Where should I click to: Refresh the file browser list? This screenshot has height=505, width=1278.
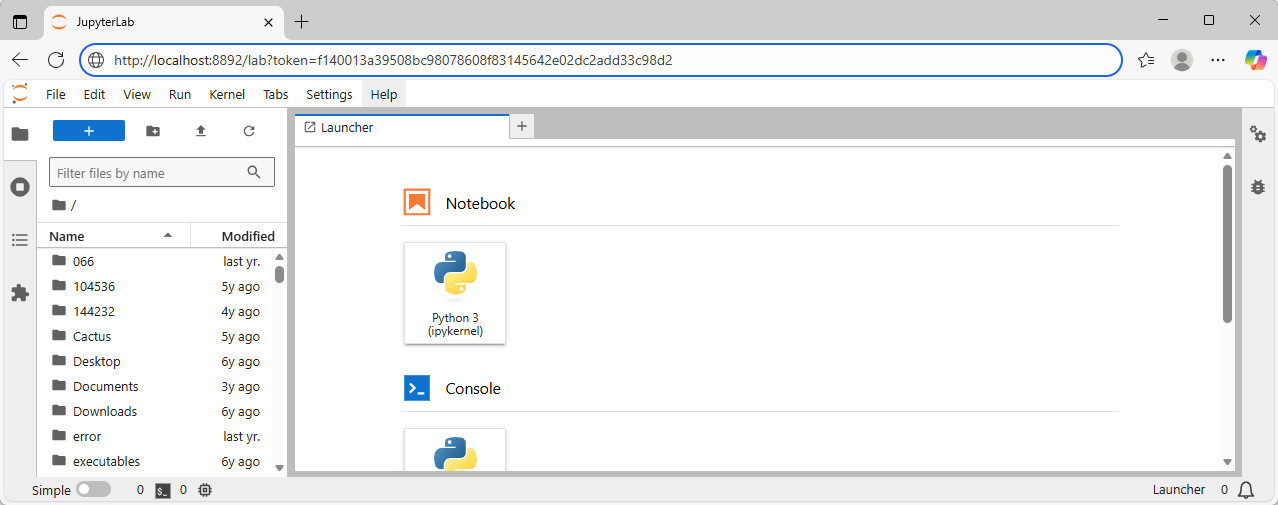(249, 131)
